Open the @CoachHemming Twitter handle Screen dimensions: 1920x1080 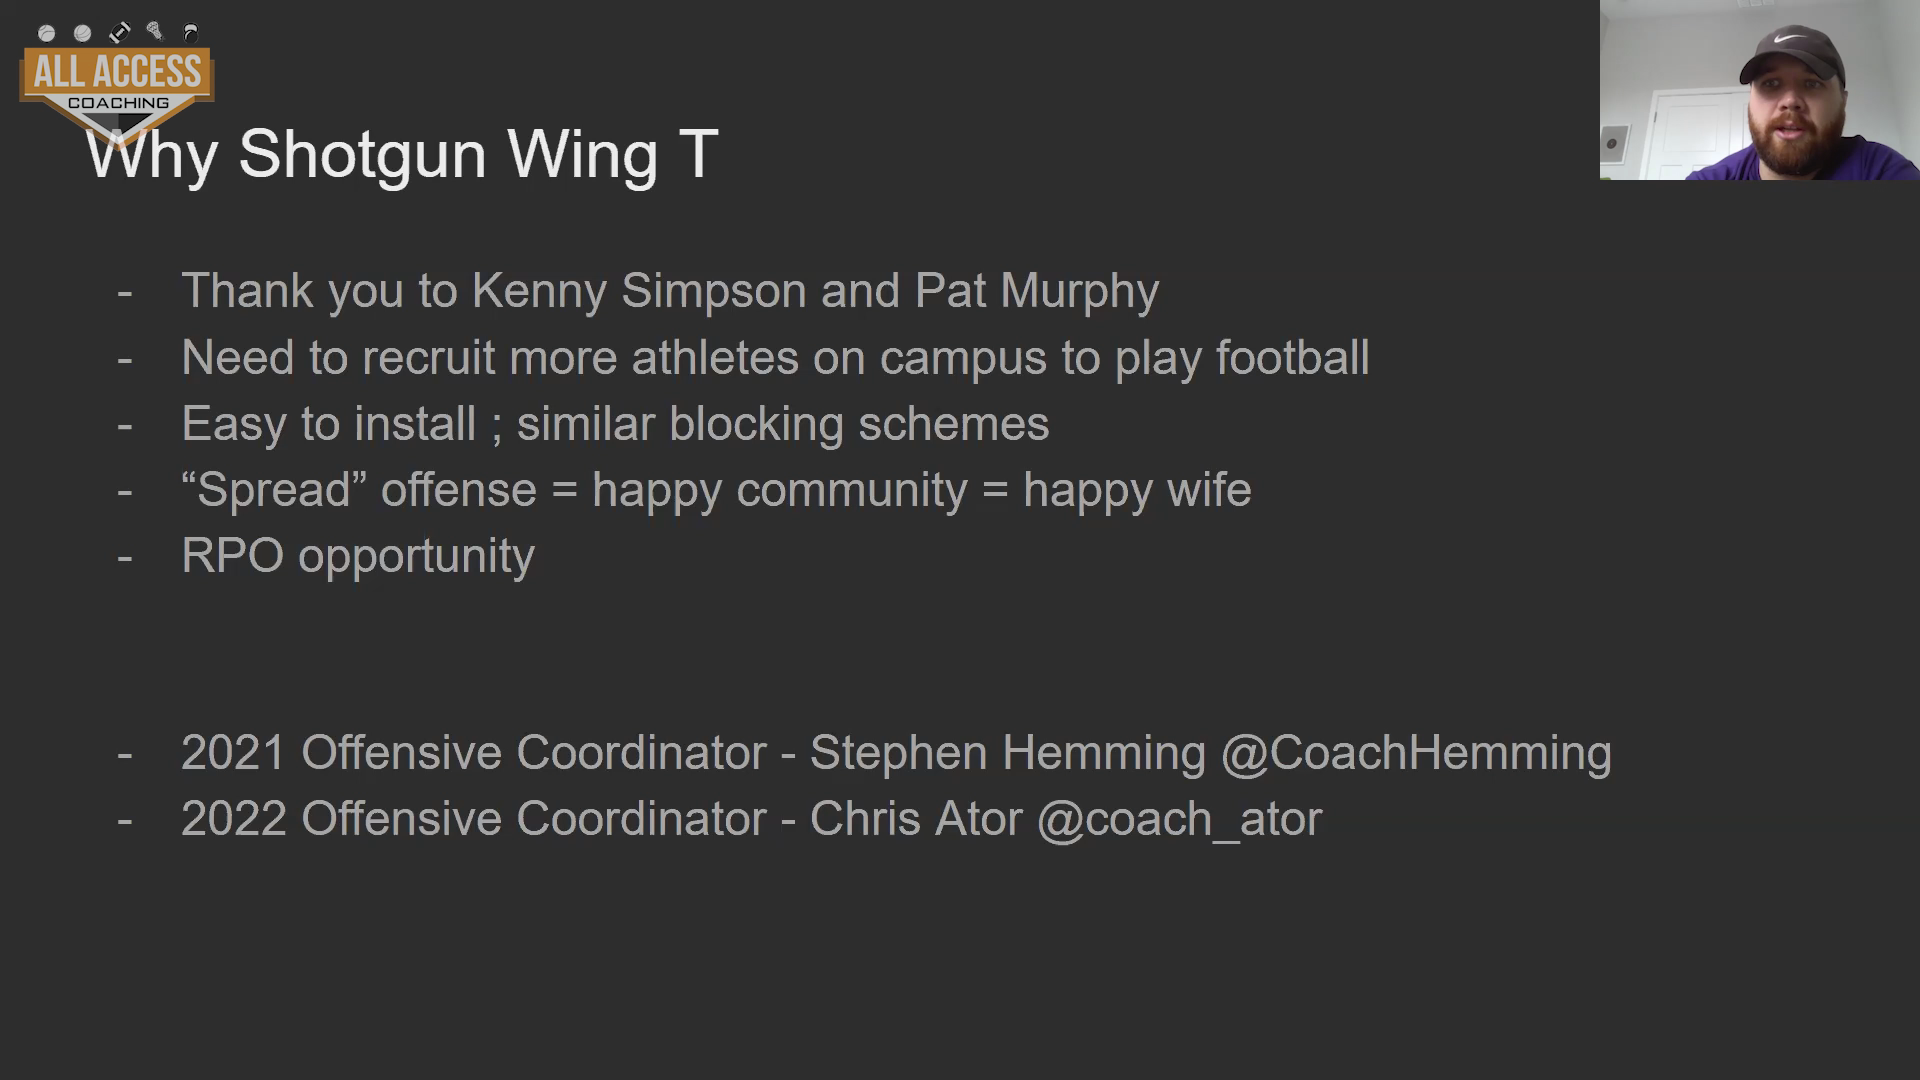click(x=1416, y=753)
